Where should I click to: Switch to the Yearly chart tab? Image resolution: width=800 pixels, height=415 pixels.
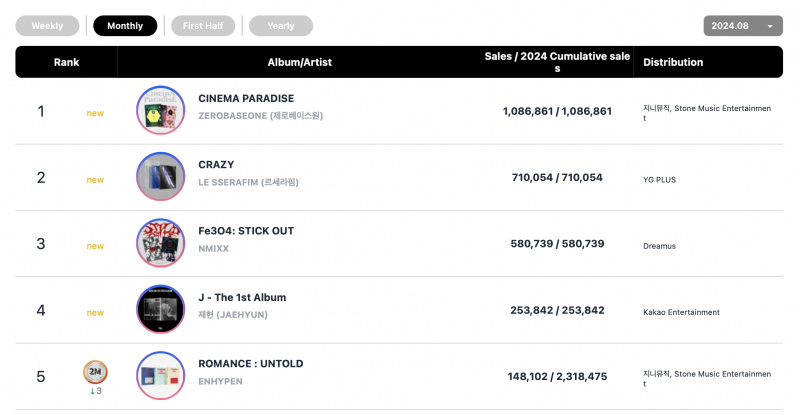coord(281,26)
